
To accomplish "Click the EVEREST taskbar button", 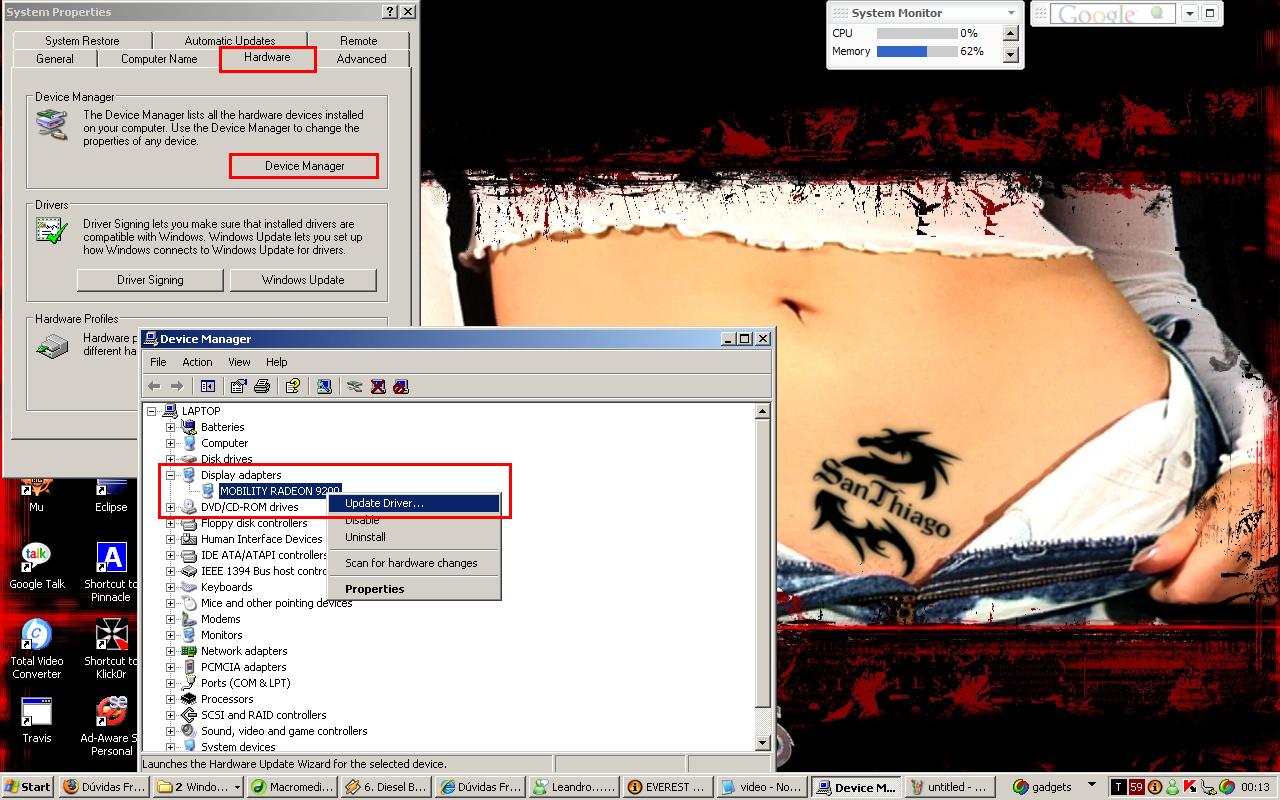I will 669,787.
